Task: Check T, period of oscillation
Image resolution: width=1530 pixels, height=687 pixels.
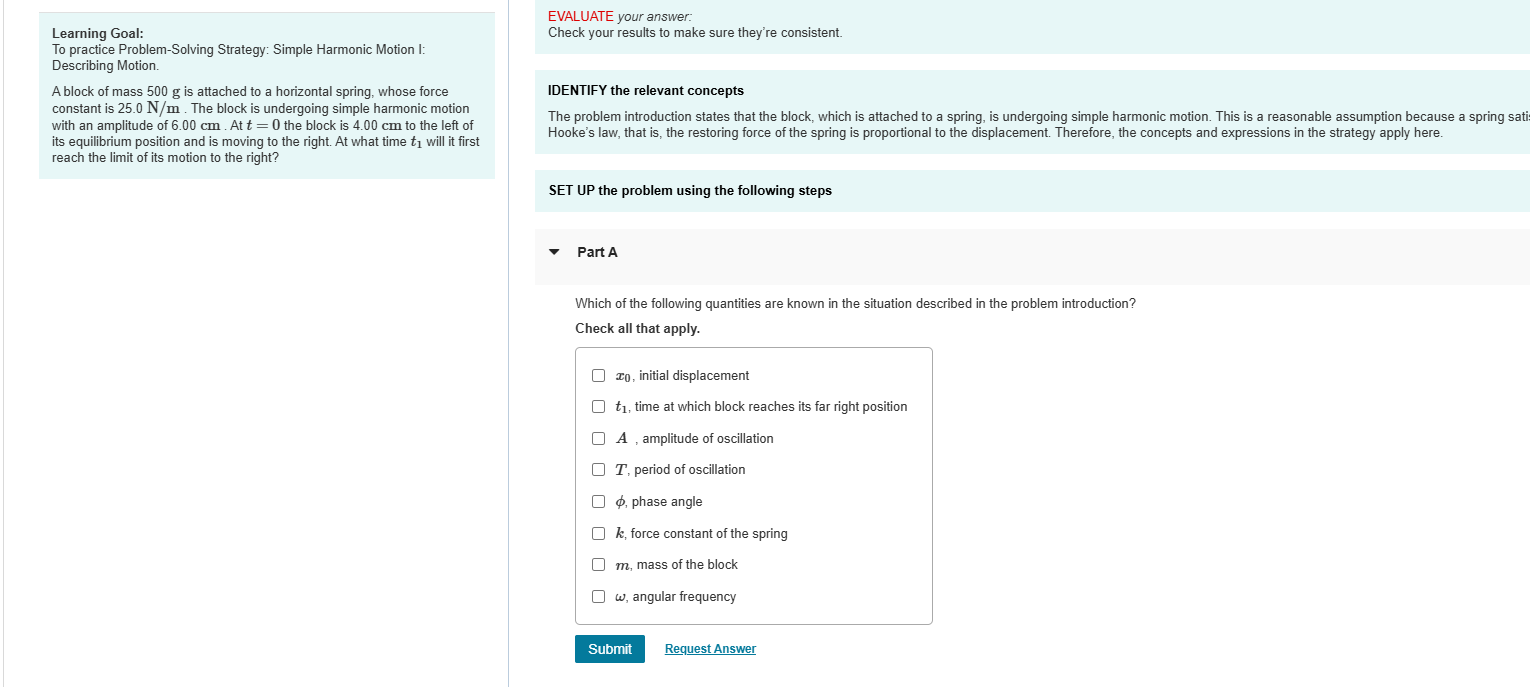Action: pos(598,469)
